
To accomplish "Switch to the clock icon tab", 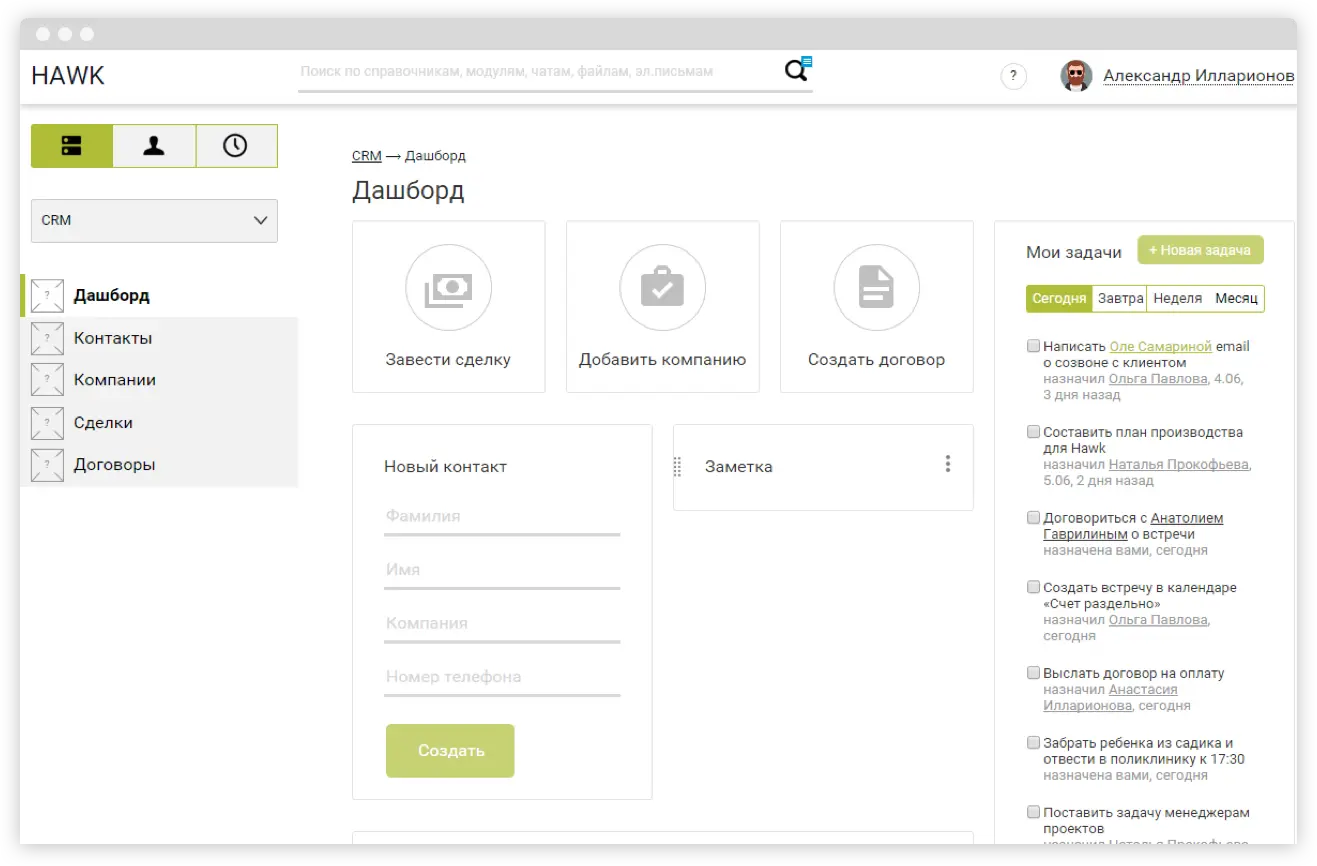I will click(236, 146).
